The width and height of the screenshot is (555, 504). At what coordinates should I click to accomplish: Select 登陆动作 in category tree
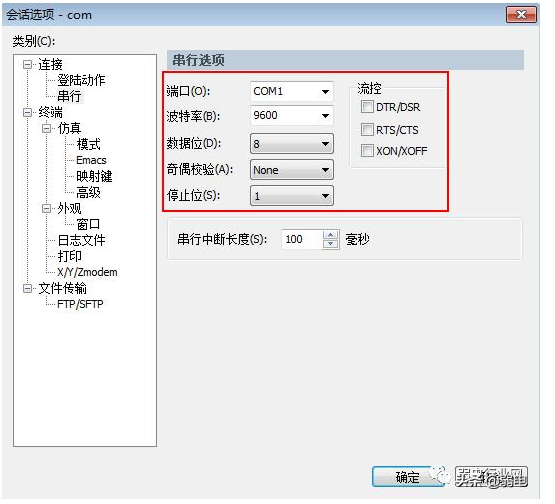81,80
